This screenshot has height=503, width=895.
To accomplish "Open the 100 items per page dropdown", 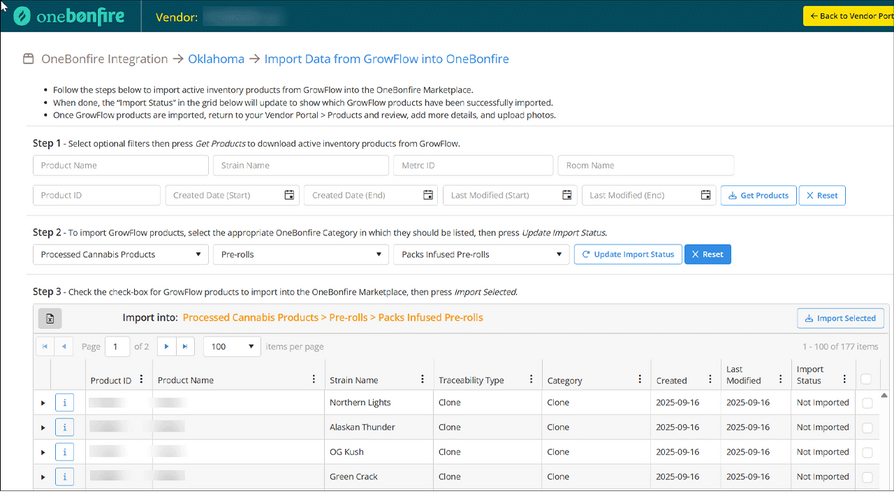I will 232,346.
